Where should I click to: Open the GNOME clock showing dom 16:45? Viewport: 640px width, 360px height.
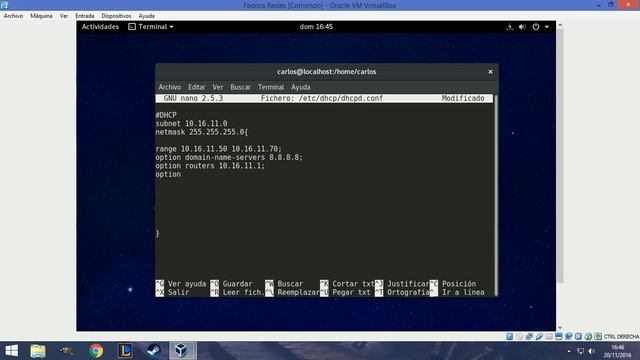pos(316,27)
